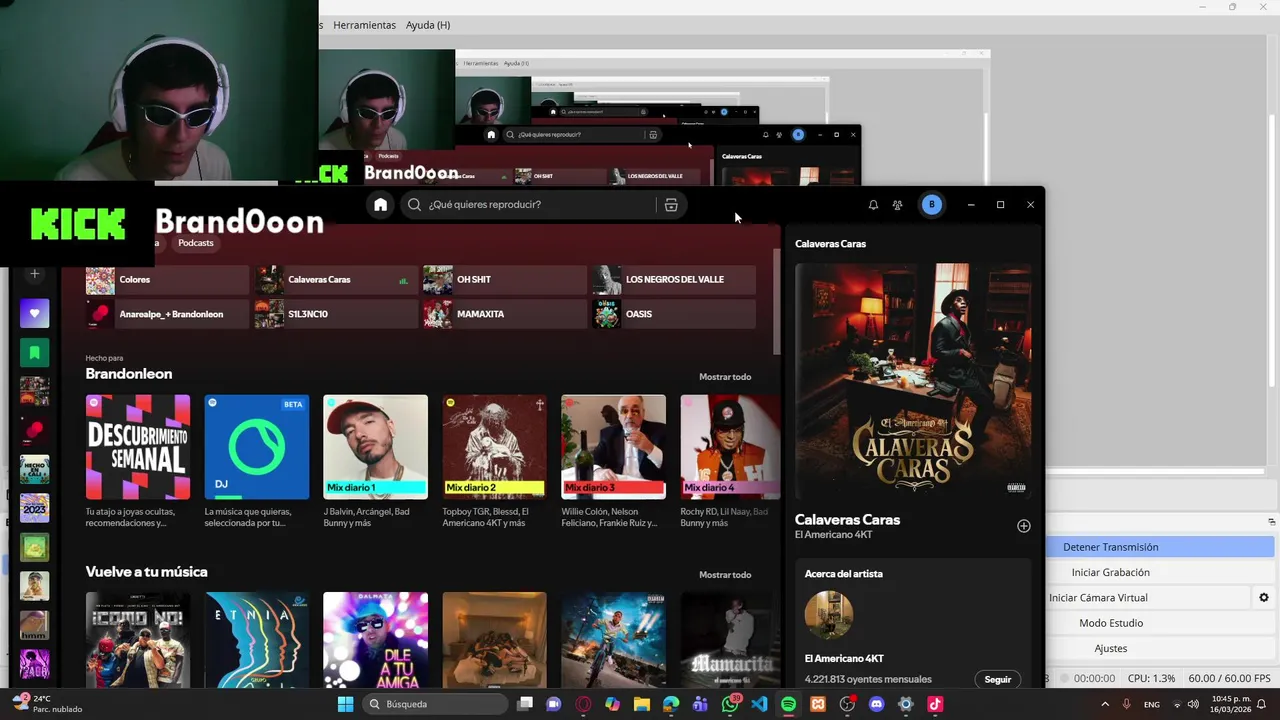1280x720 pixels.
Task: Click the microphone icon in the system tray
Action: (x=1127, y=704)
